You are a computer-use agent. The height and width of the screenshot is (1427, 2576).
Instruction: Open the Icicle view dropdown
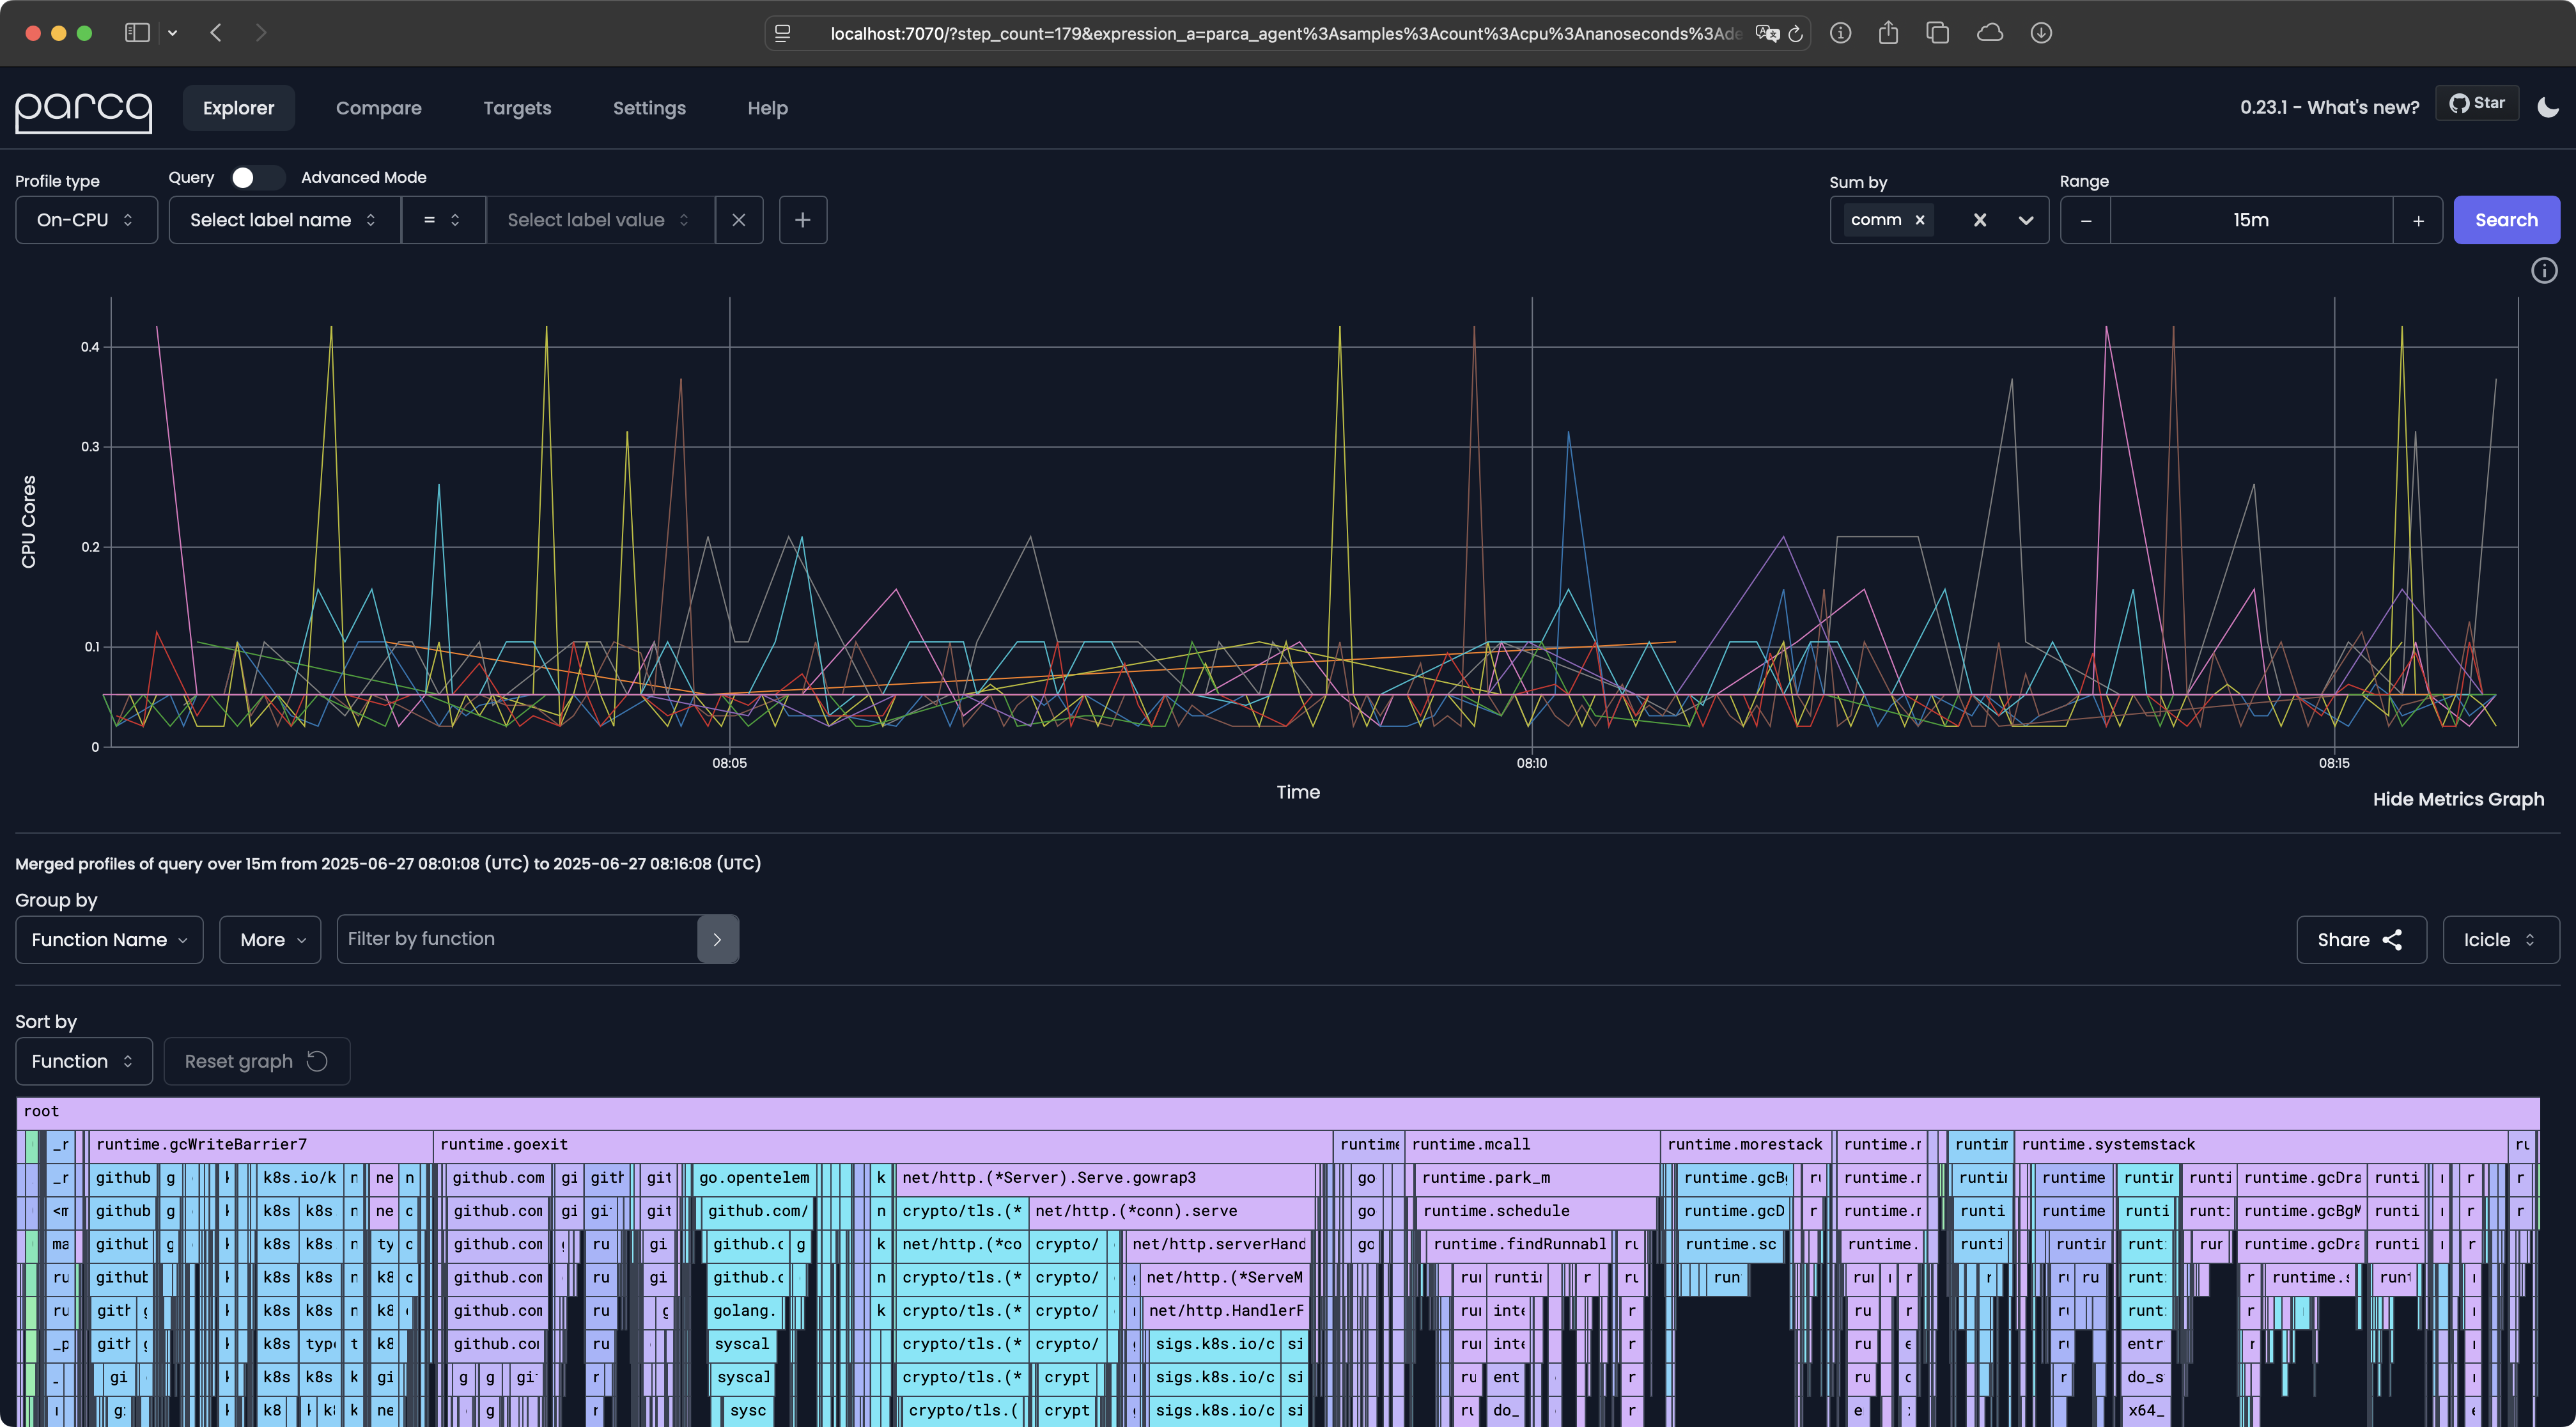tap(2501, 940)
